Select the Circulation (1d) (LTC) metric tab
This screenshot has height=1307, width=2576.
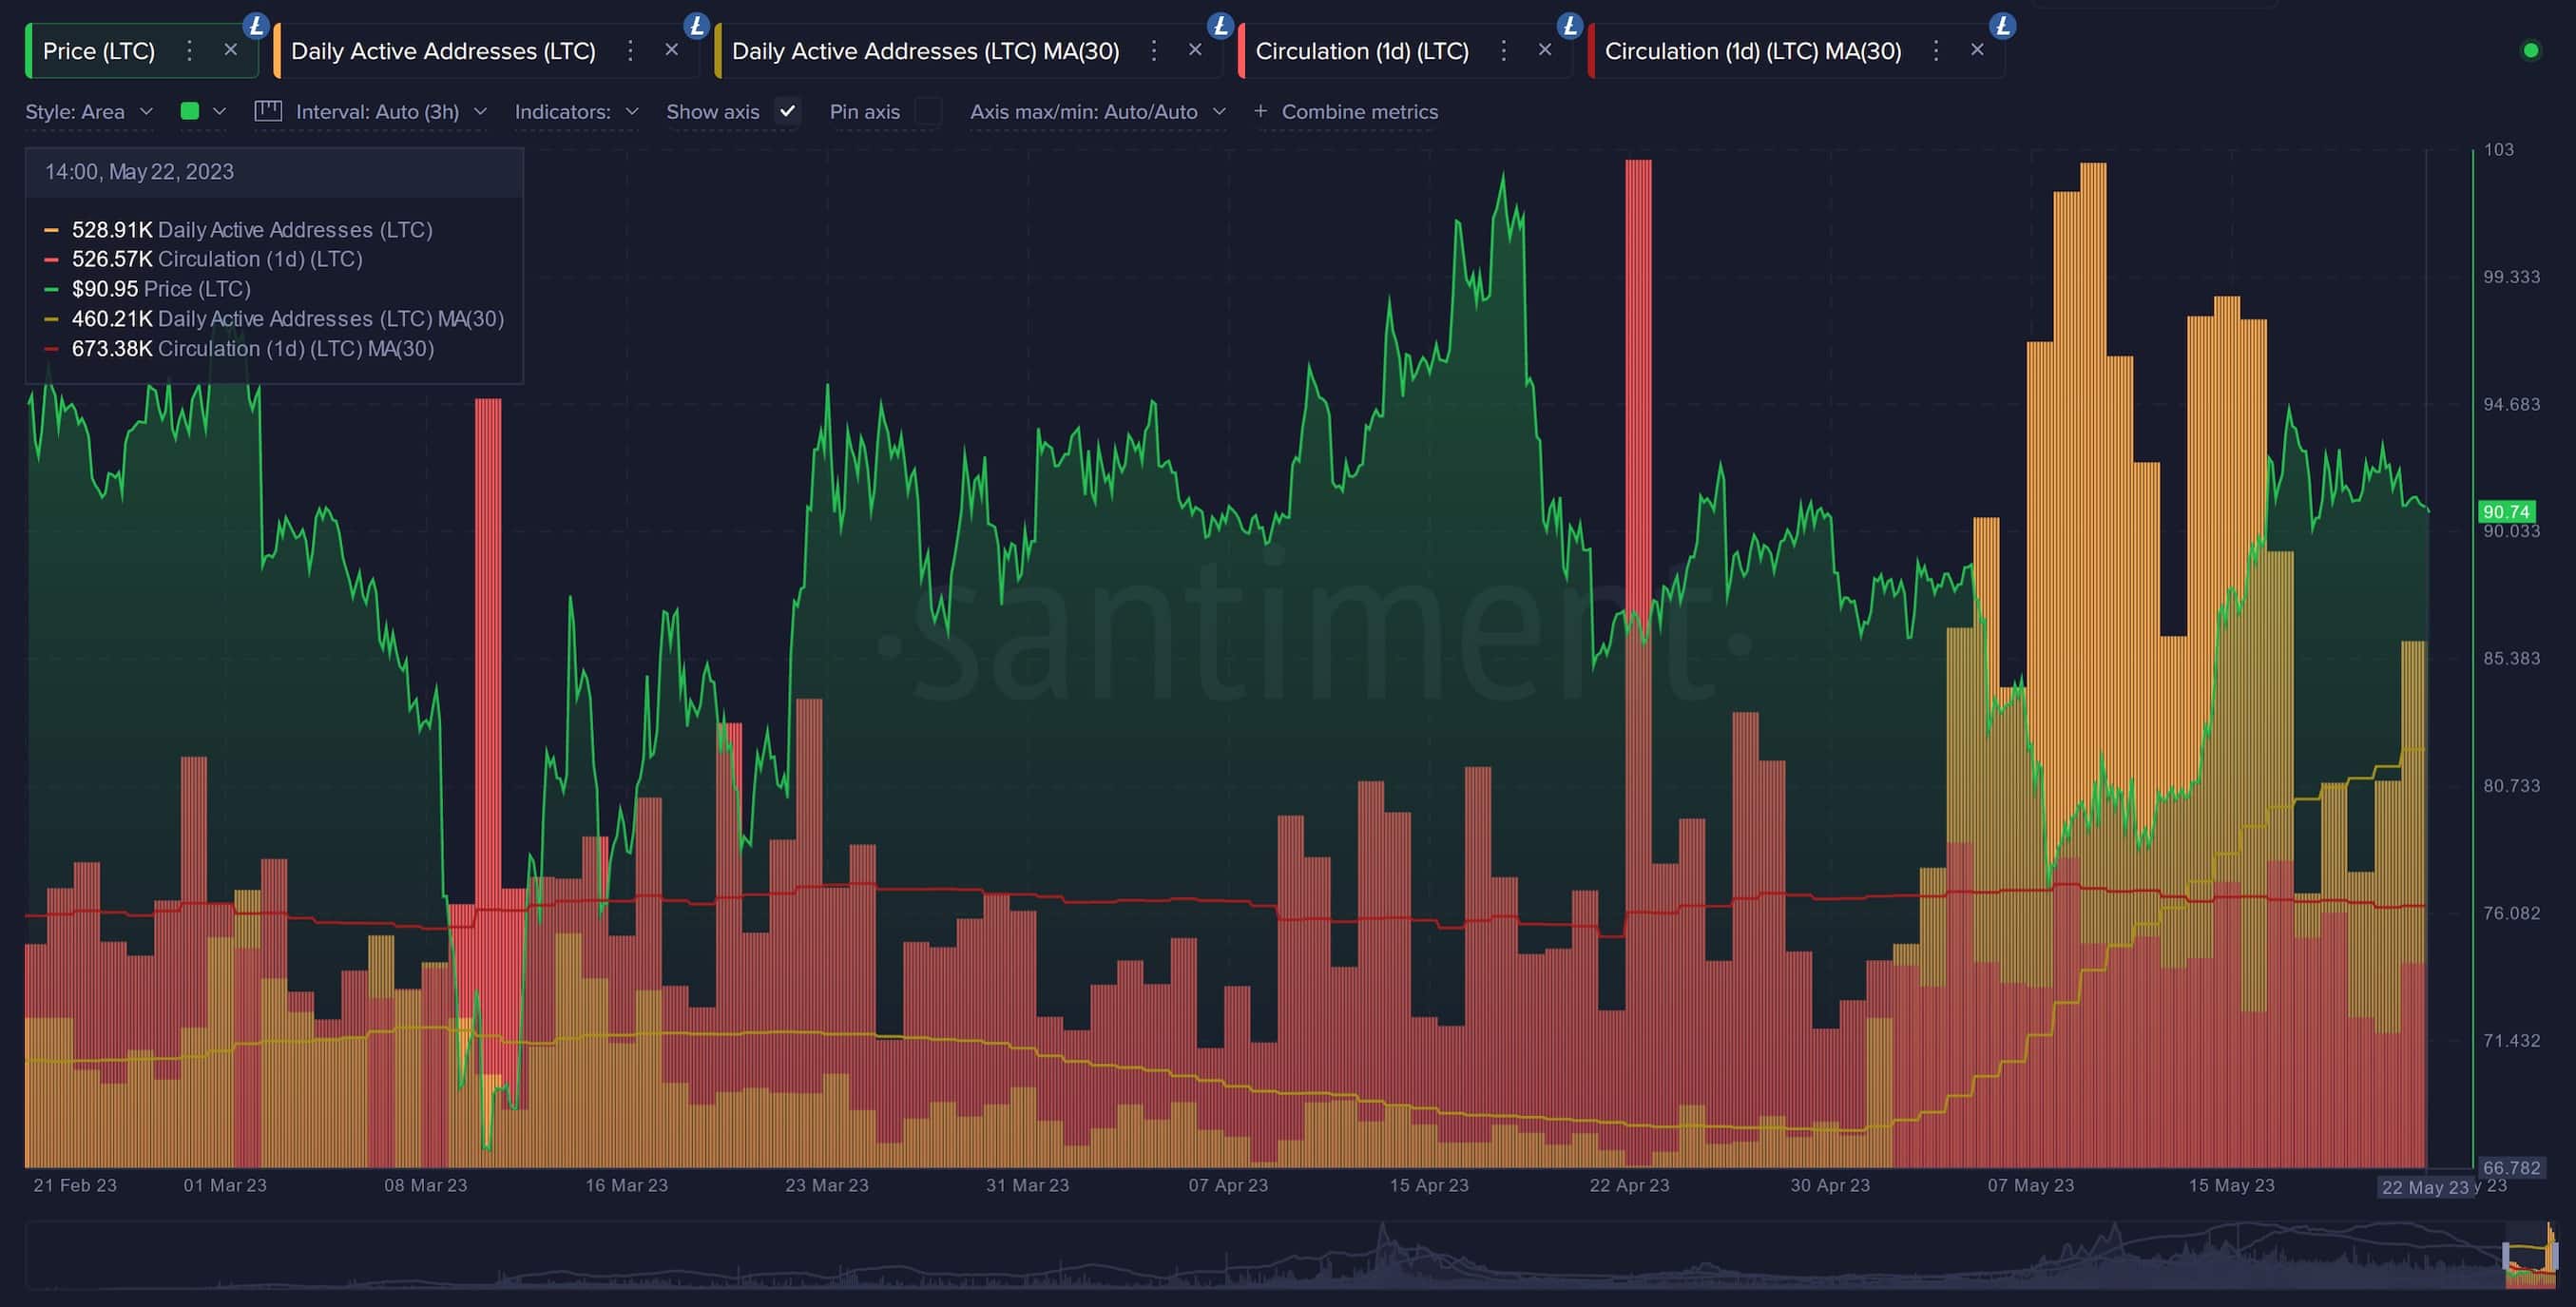[x=1361, y=51]
